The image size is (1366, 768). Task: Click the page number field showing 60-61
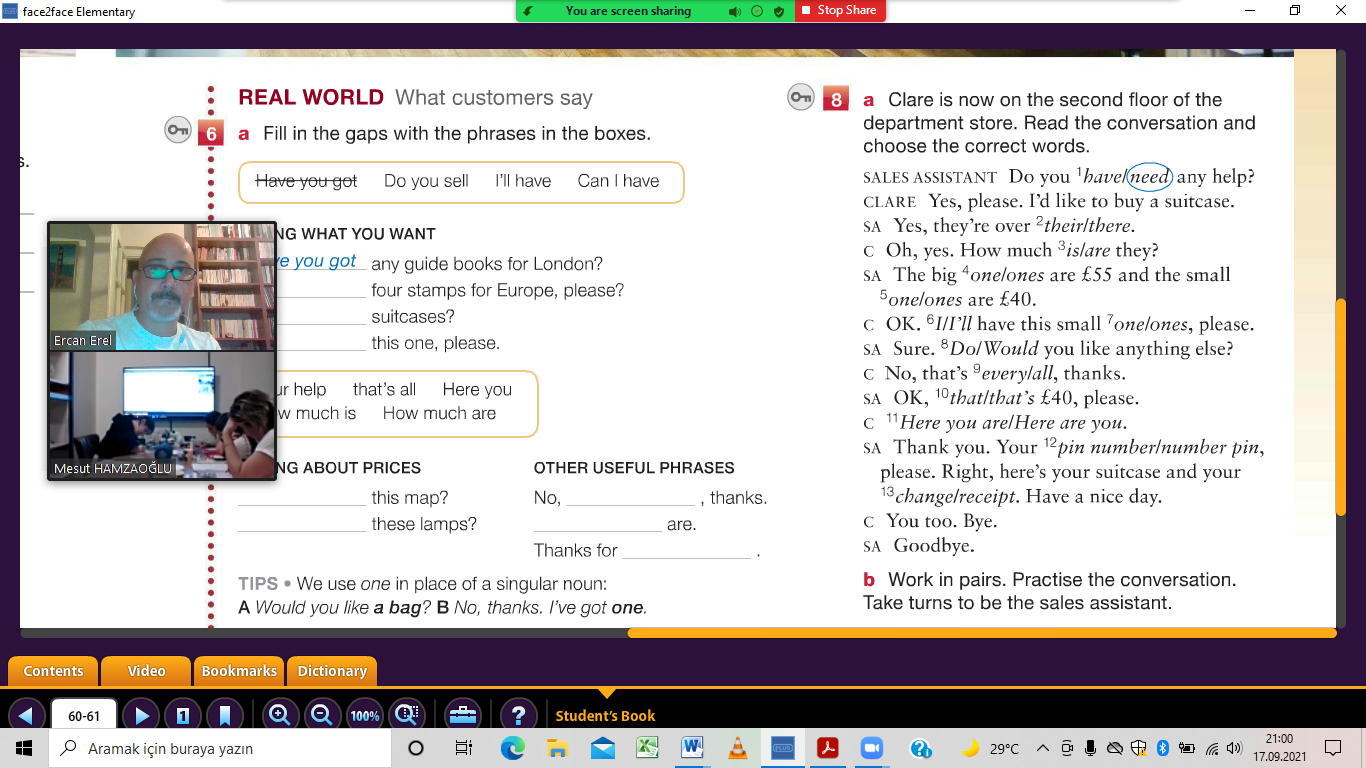tap(84, 716)
